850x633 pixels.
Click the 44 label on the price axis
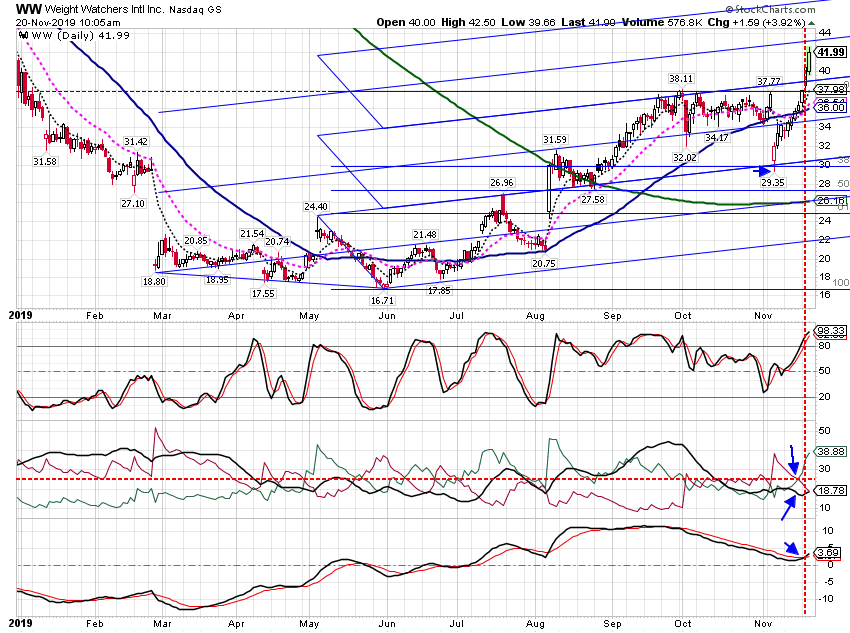[825, 33]
